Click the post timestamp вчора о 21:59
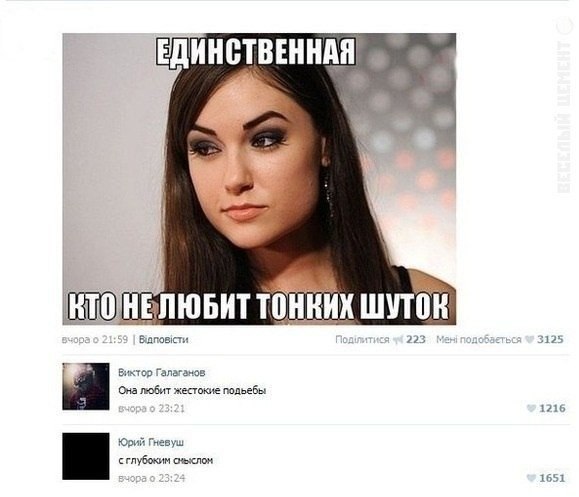This screenshot has width=579, height=497. pyautogui.click(x=95, y=339)
